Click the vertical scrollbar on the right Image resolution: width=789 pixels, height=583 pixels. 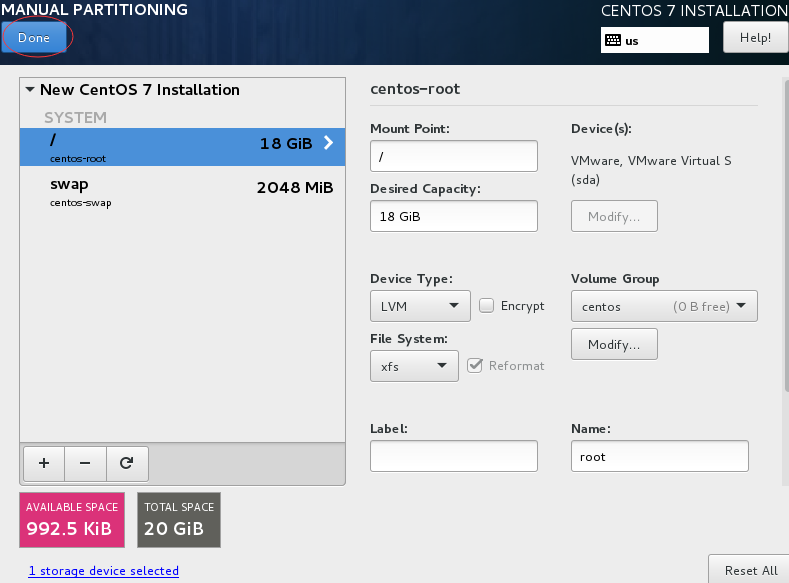[x=786, y=234]
